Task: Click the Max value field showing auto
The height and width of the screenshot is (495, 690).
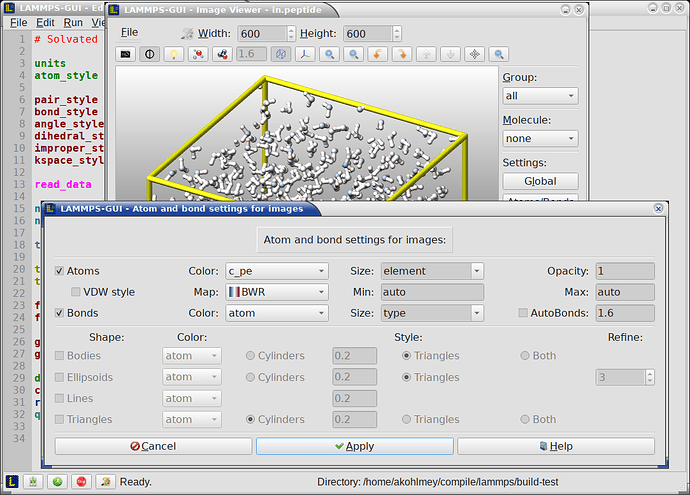Action: pyautogui.click(x=625, y=292)
